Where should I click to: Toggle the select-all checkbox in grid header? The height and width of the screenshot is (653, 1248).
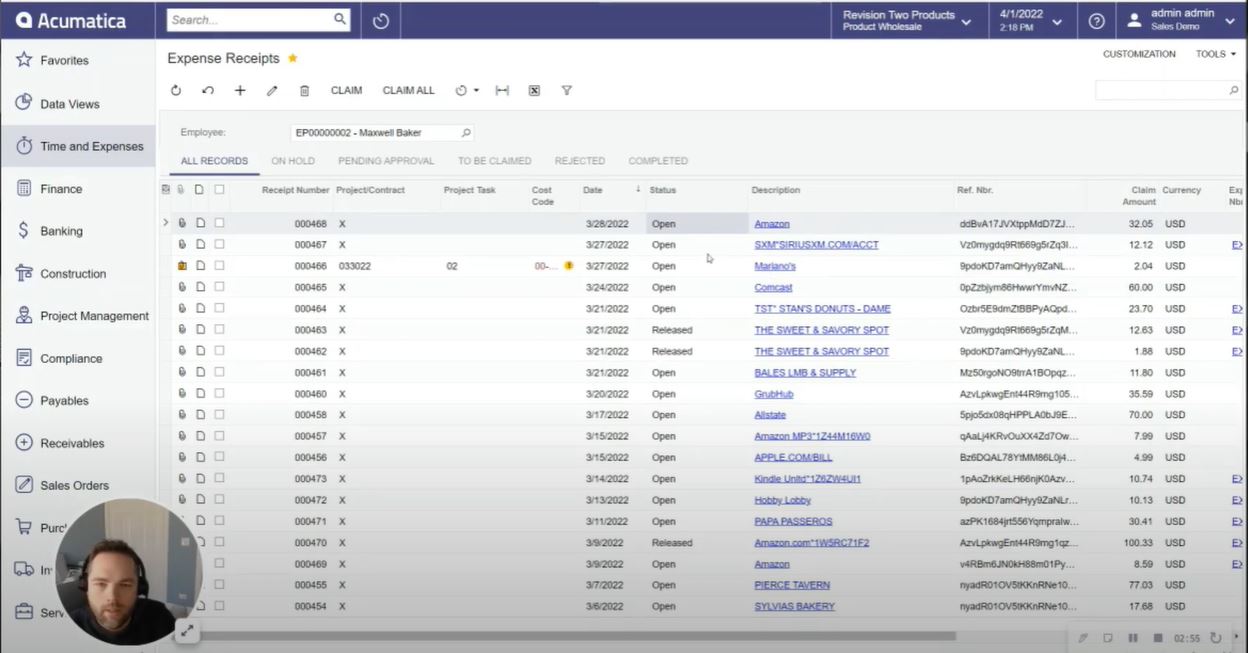219,189
